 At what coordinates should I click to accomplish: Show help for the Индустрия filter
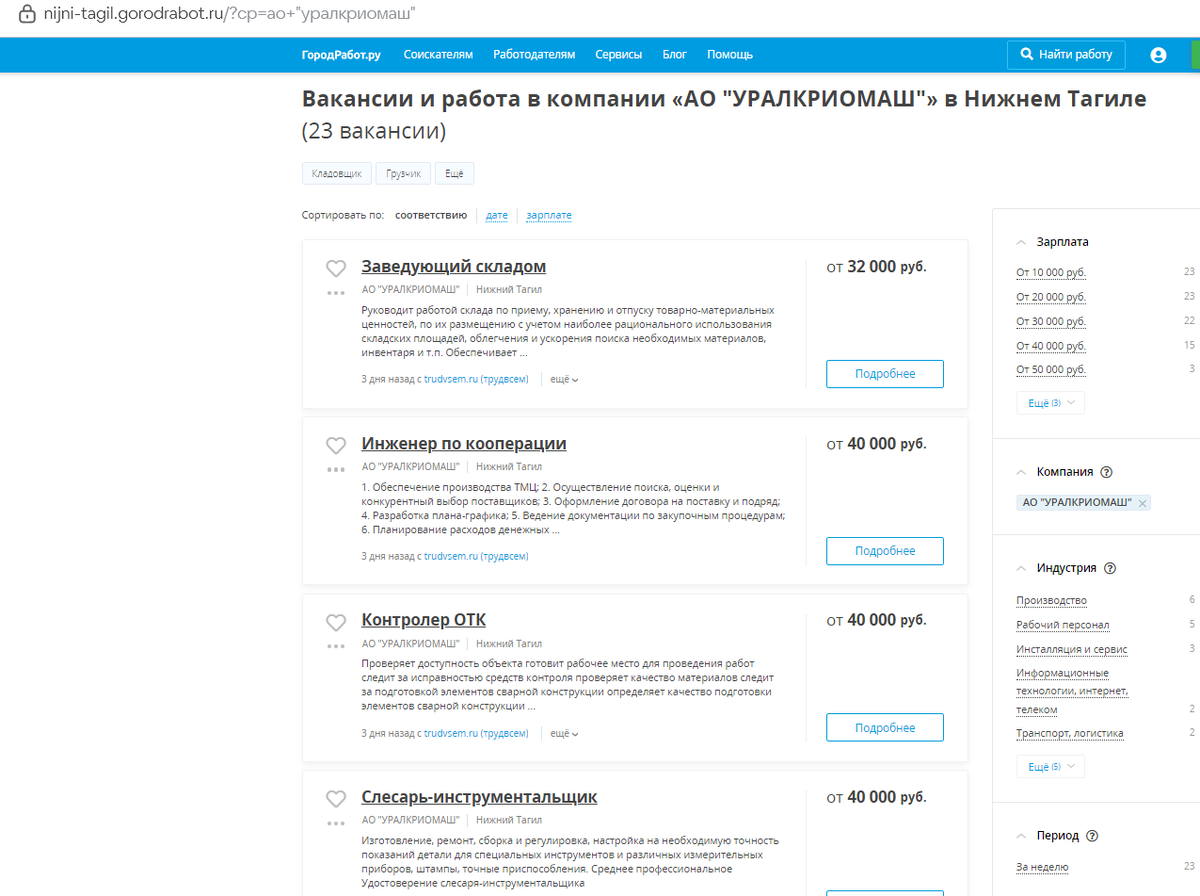pyautogui.click(x=1109, y=568)
